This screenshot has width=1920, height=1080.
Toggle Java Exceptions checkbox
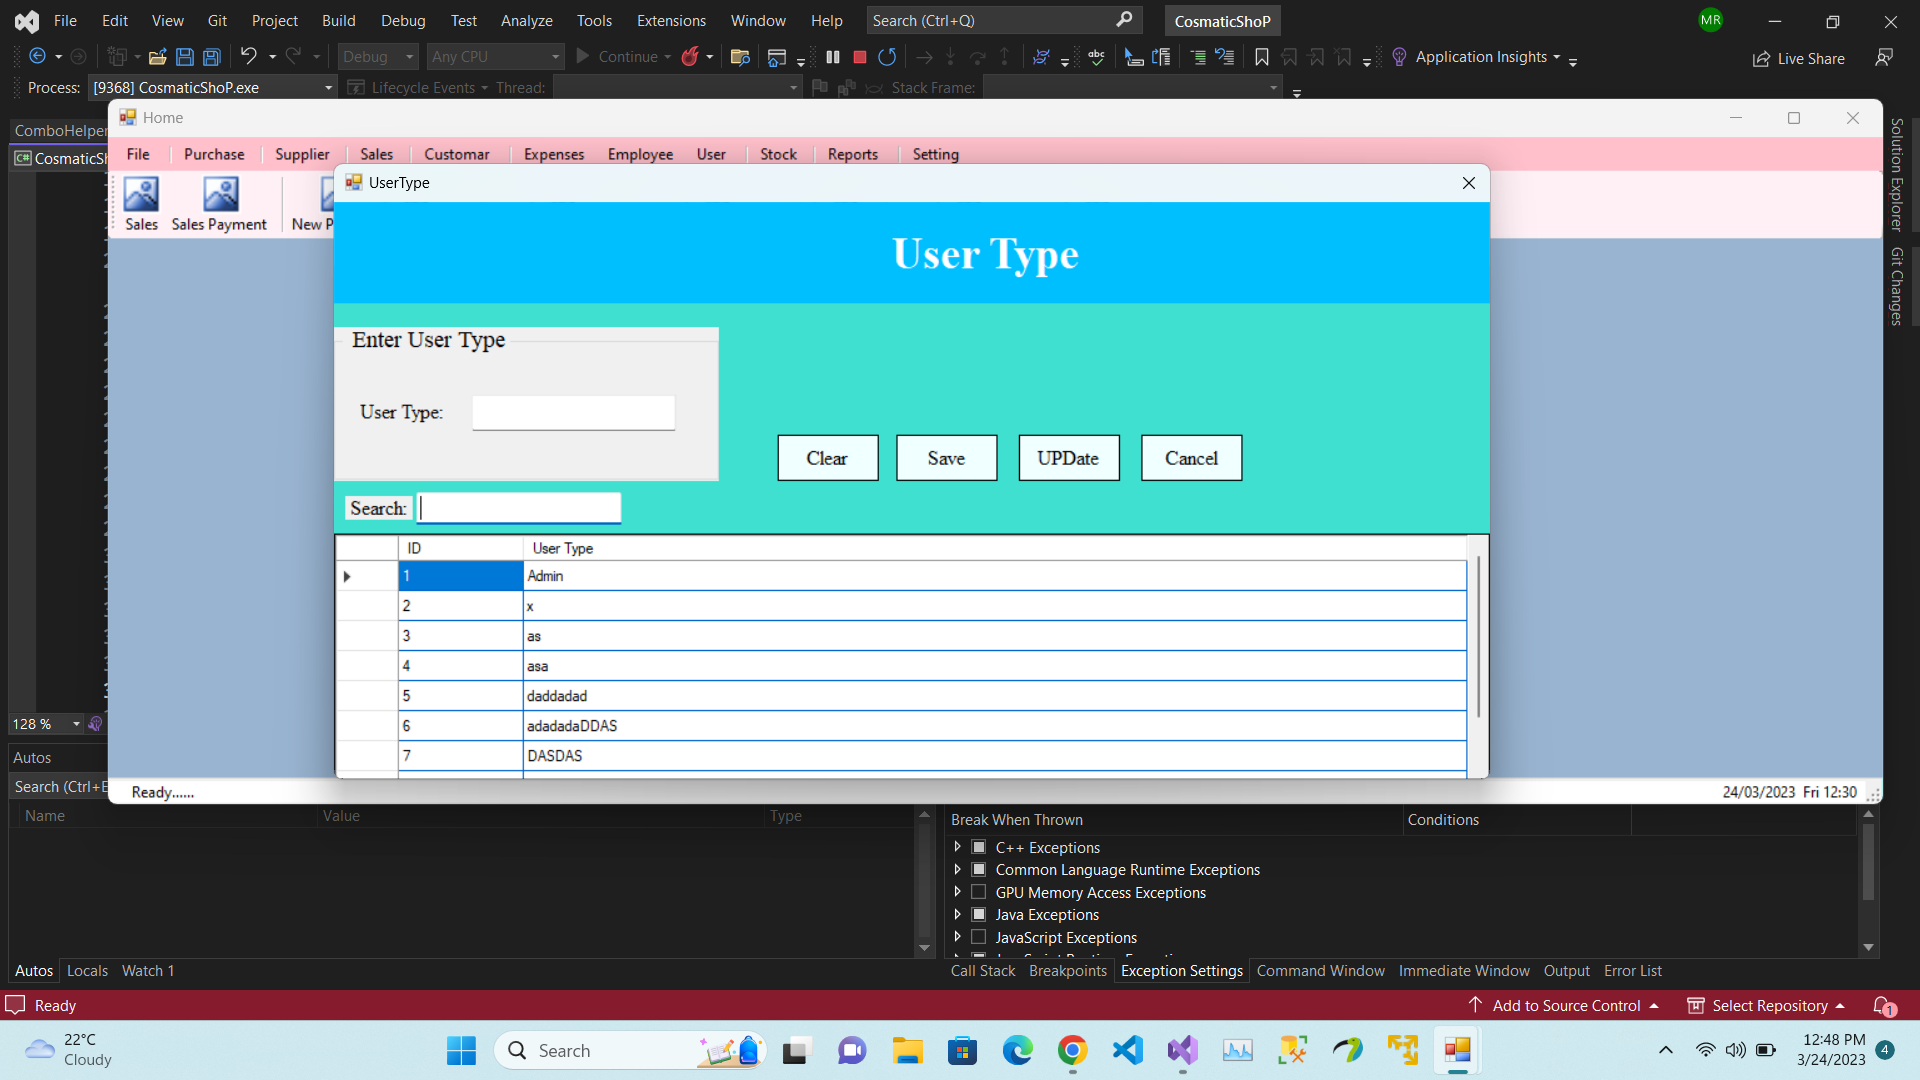[x=979, y=915]
